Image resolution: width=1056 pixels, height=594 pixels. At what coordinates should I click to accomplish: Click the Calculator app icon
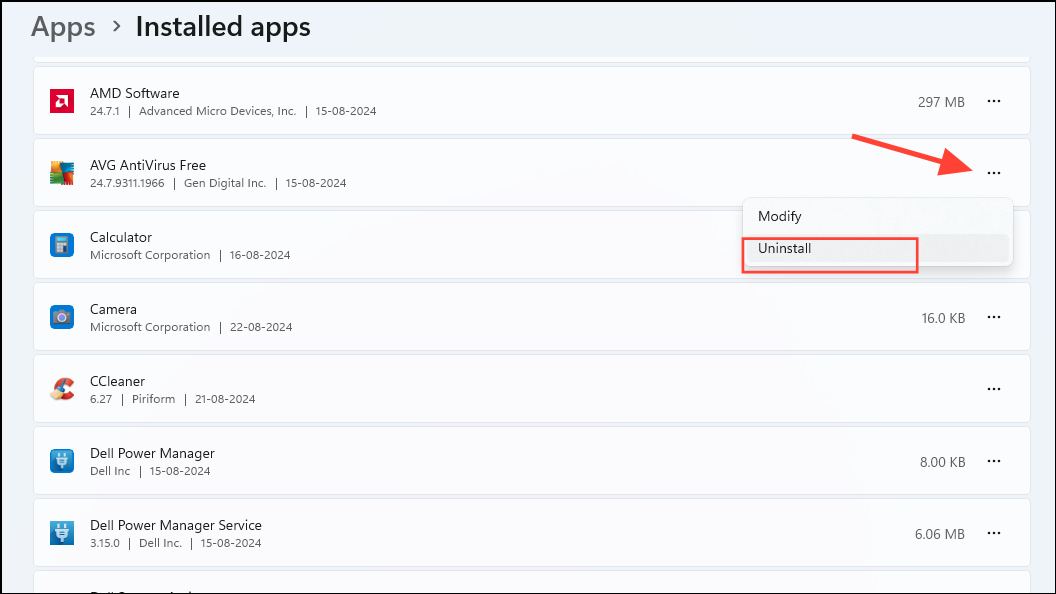[62, 245]
